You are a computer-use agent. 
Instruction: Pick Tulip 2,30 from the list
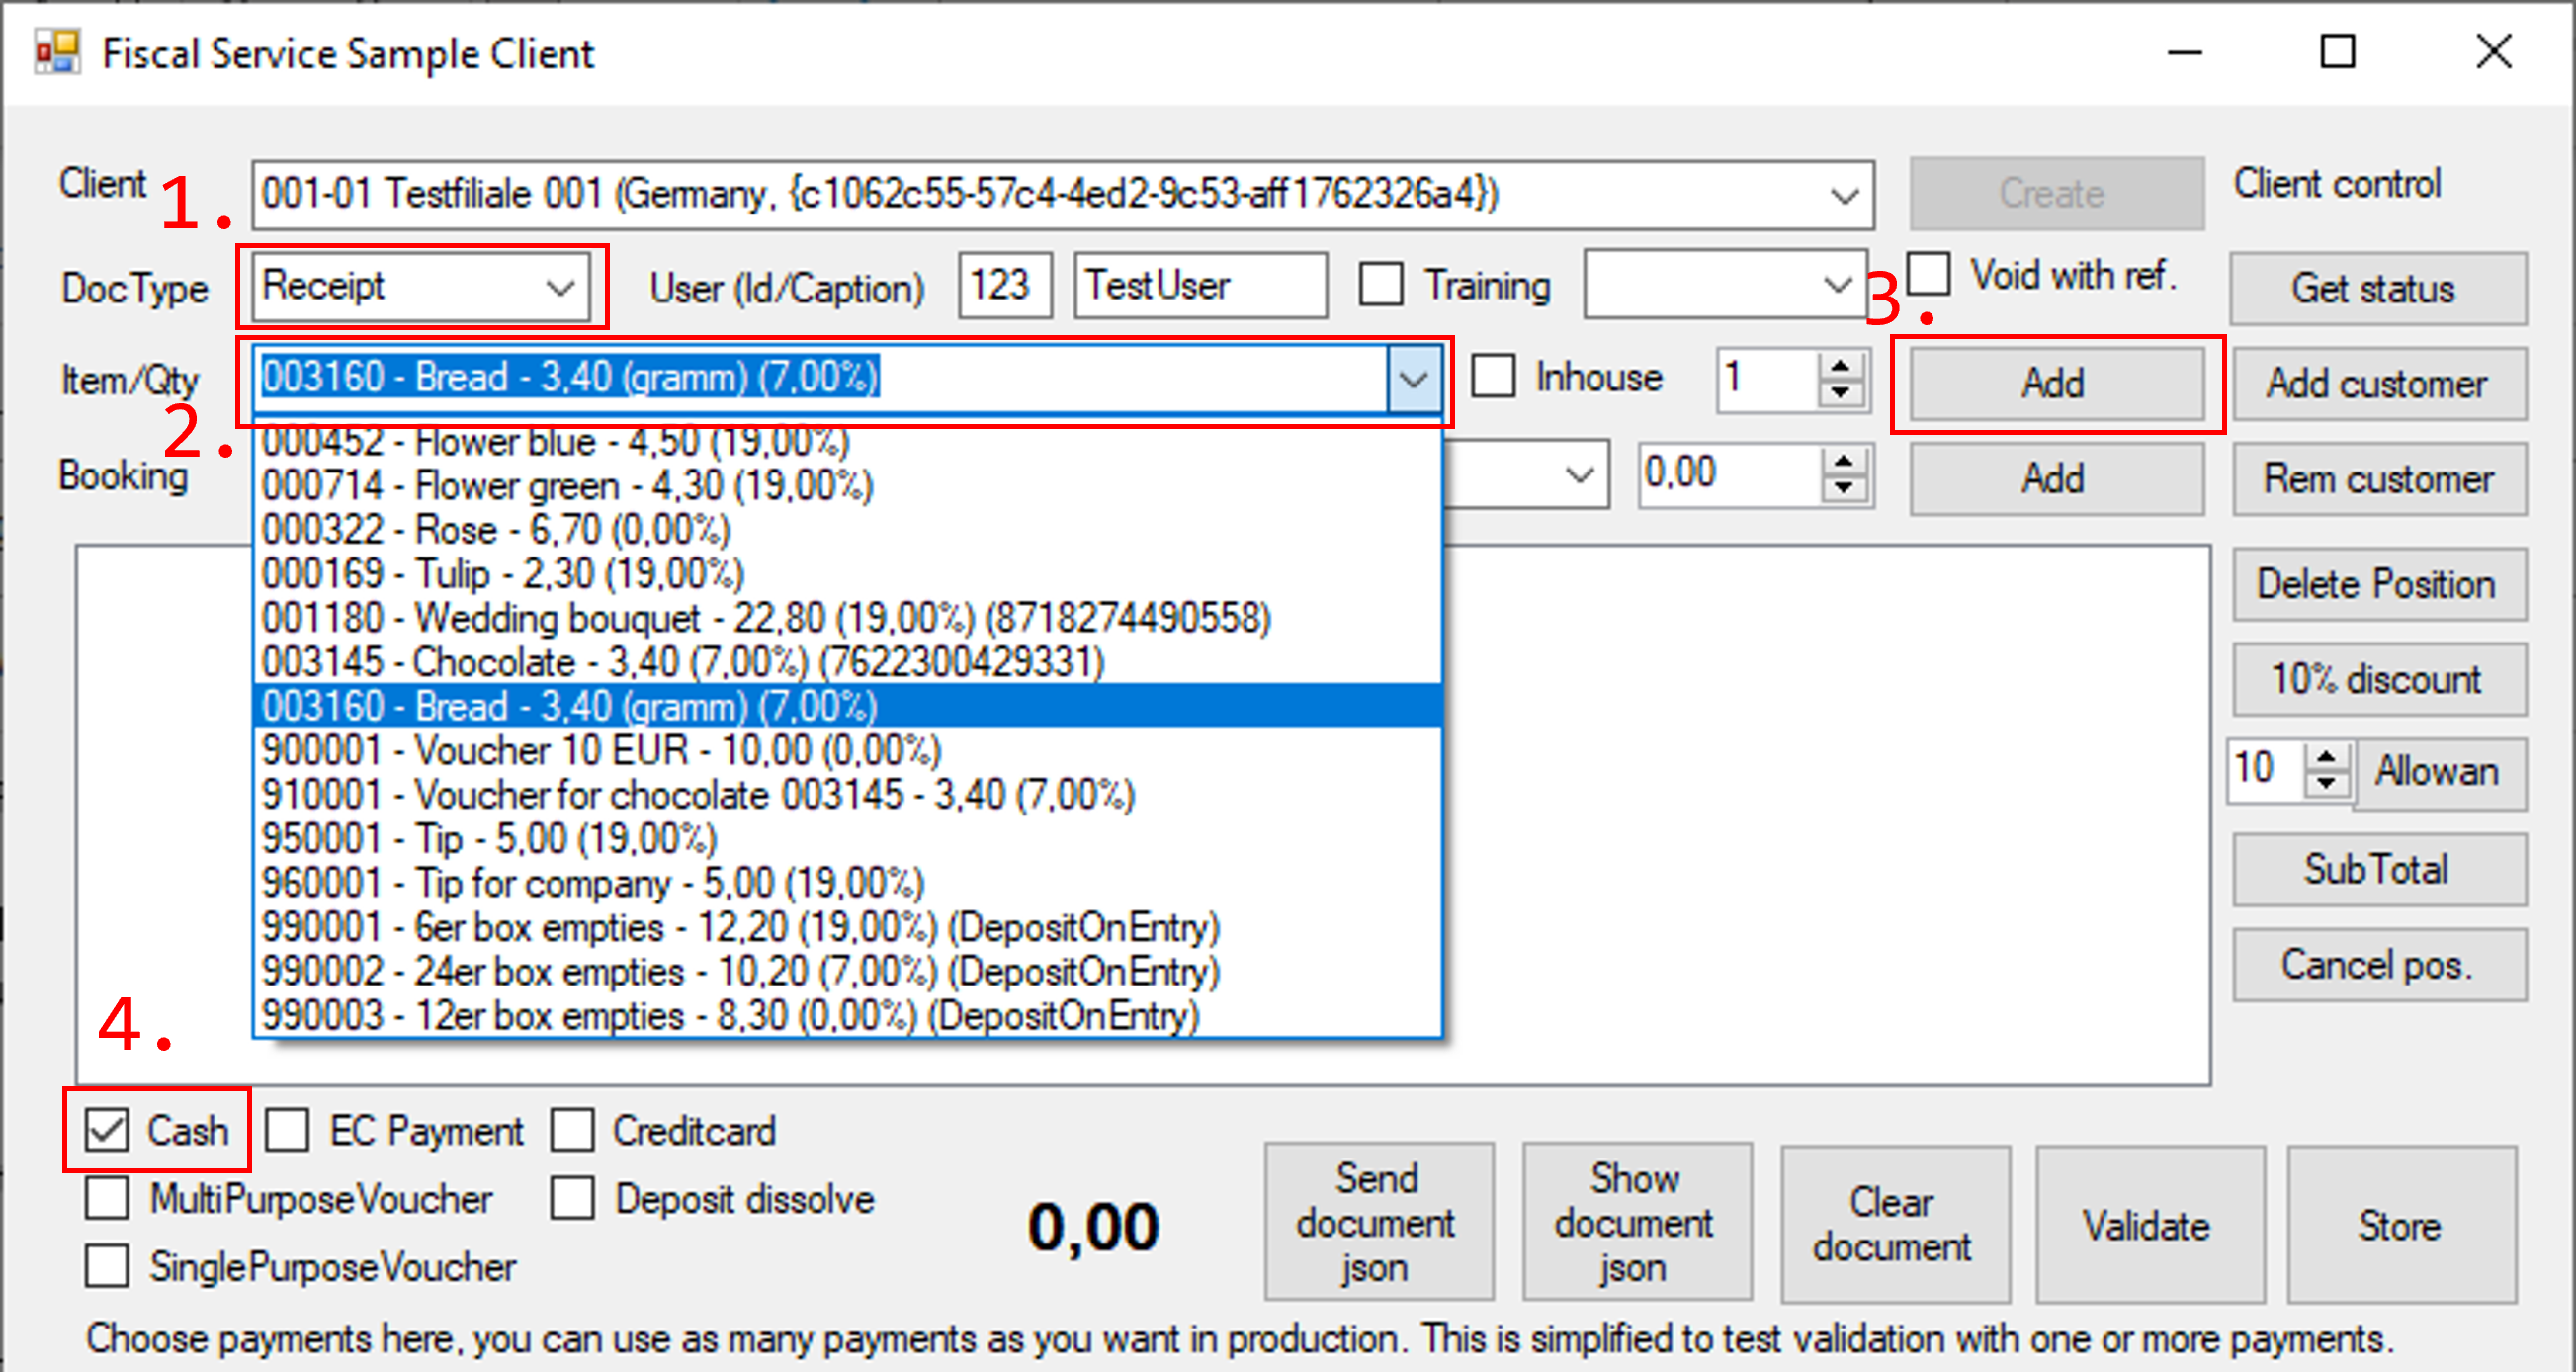click(848, 574)
